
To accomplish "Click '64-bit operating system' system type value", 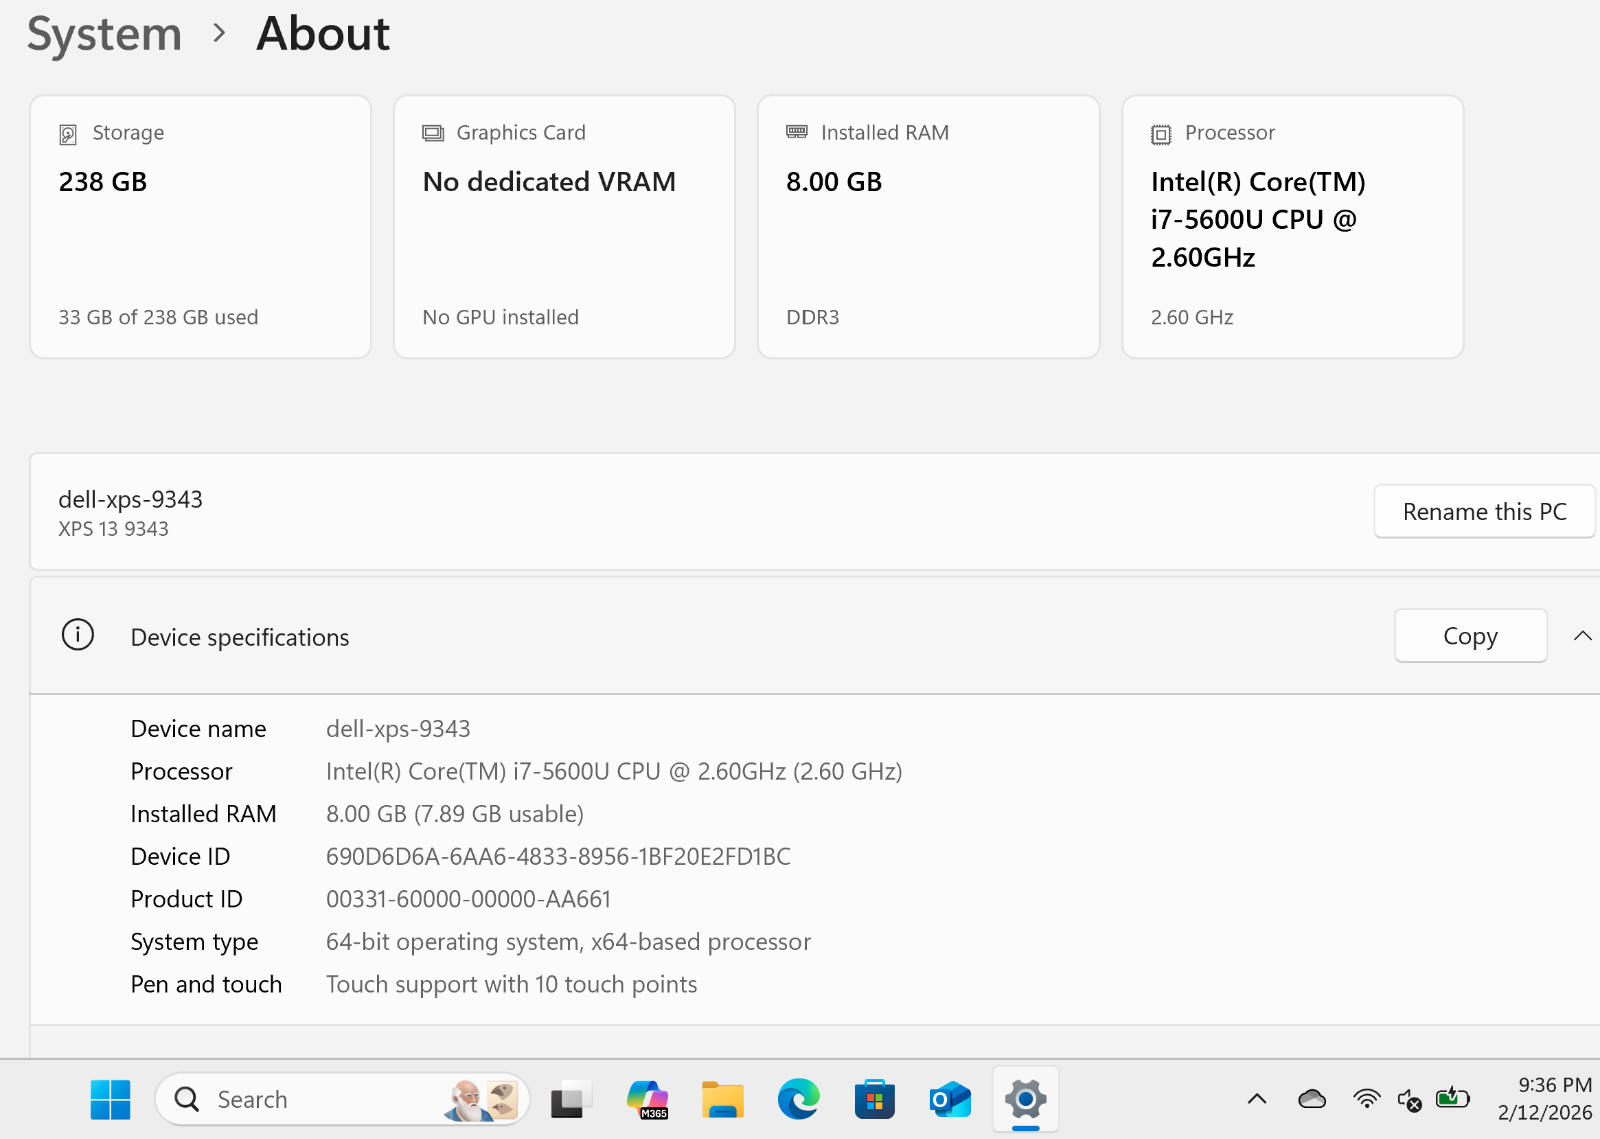I will tap(568, 942).
